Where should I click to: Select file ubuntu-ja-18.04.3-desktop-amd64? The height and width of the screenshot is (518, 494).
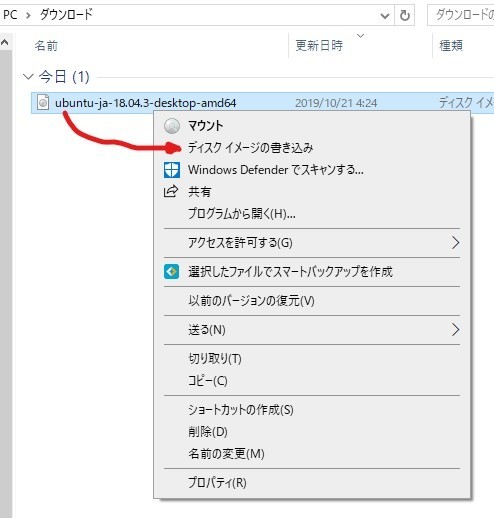pos(145,103)
